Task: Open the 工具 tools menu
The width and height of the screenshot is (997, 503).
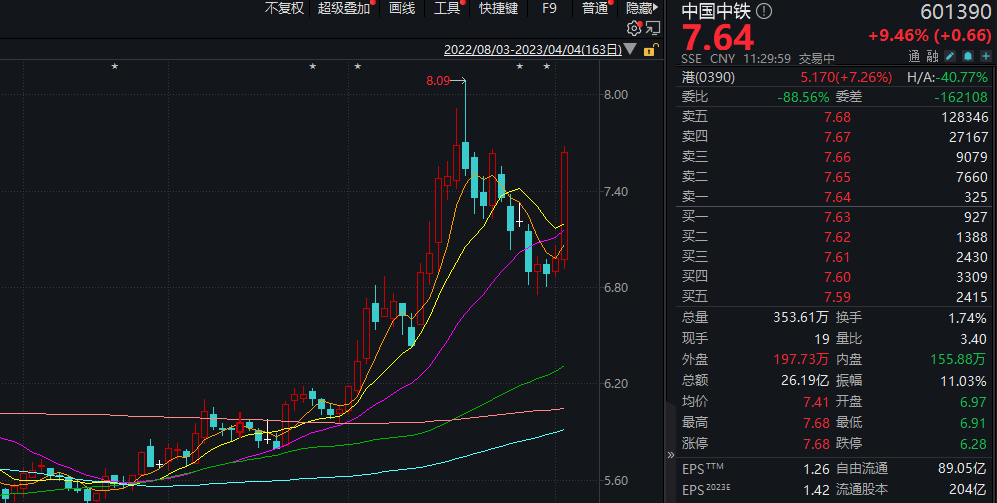Action: point(447,8)
